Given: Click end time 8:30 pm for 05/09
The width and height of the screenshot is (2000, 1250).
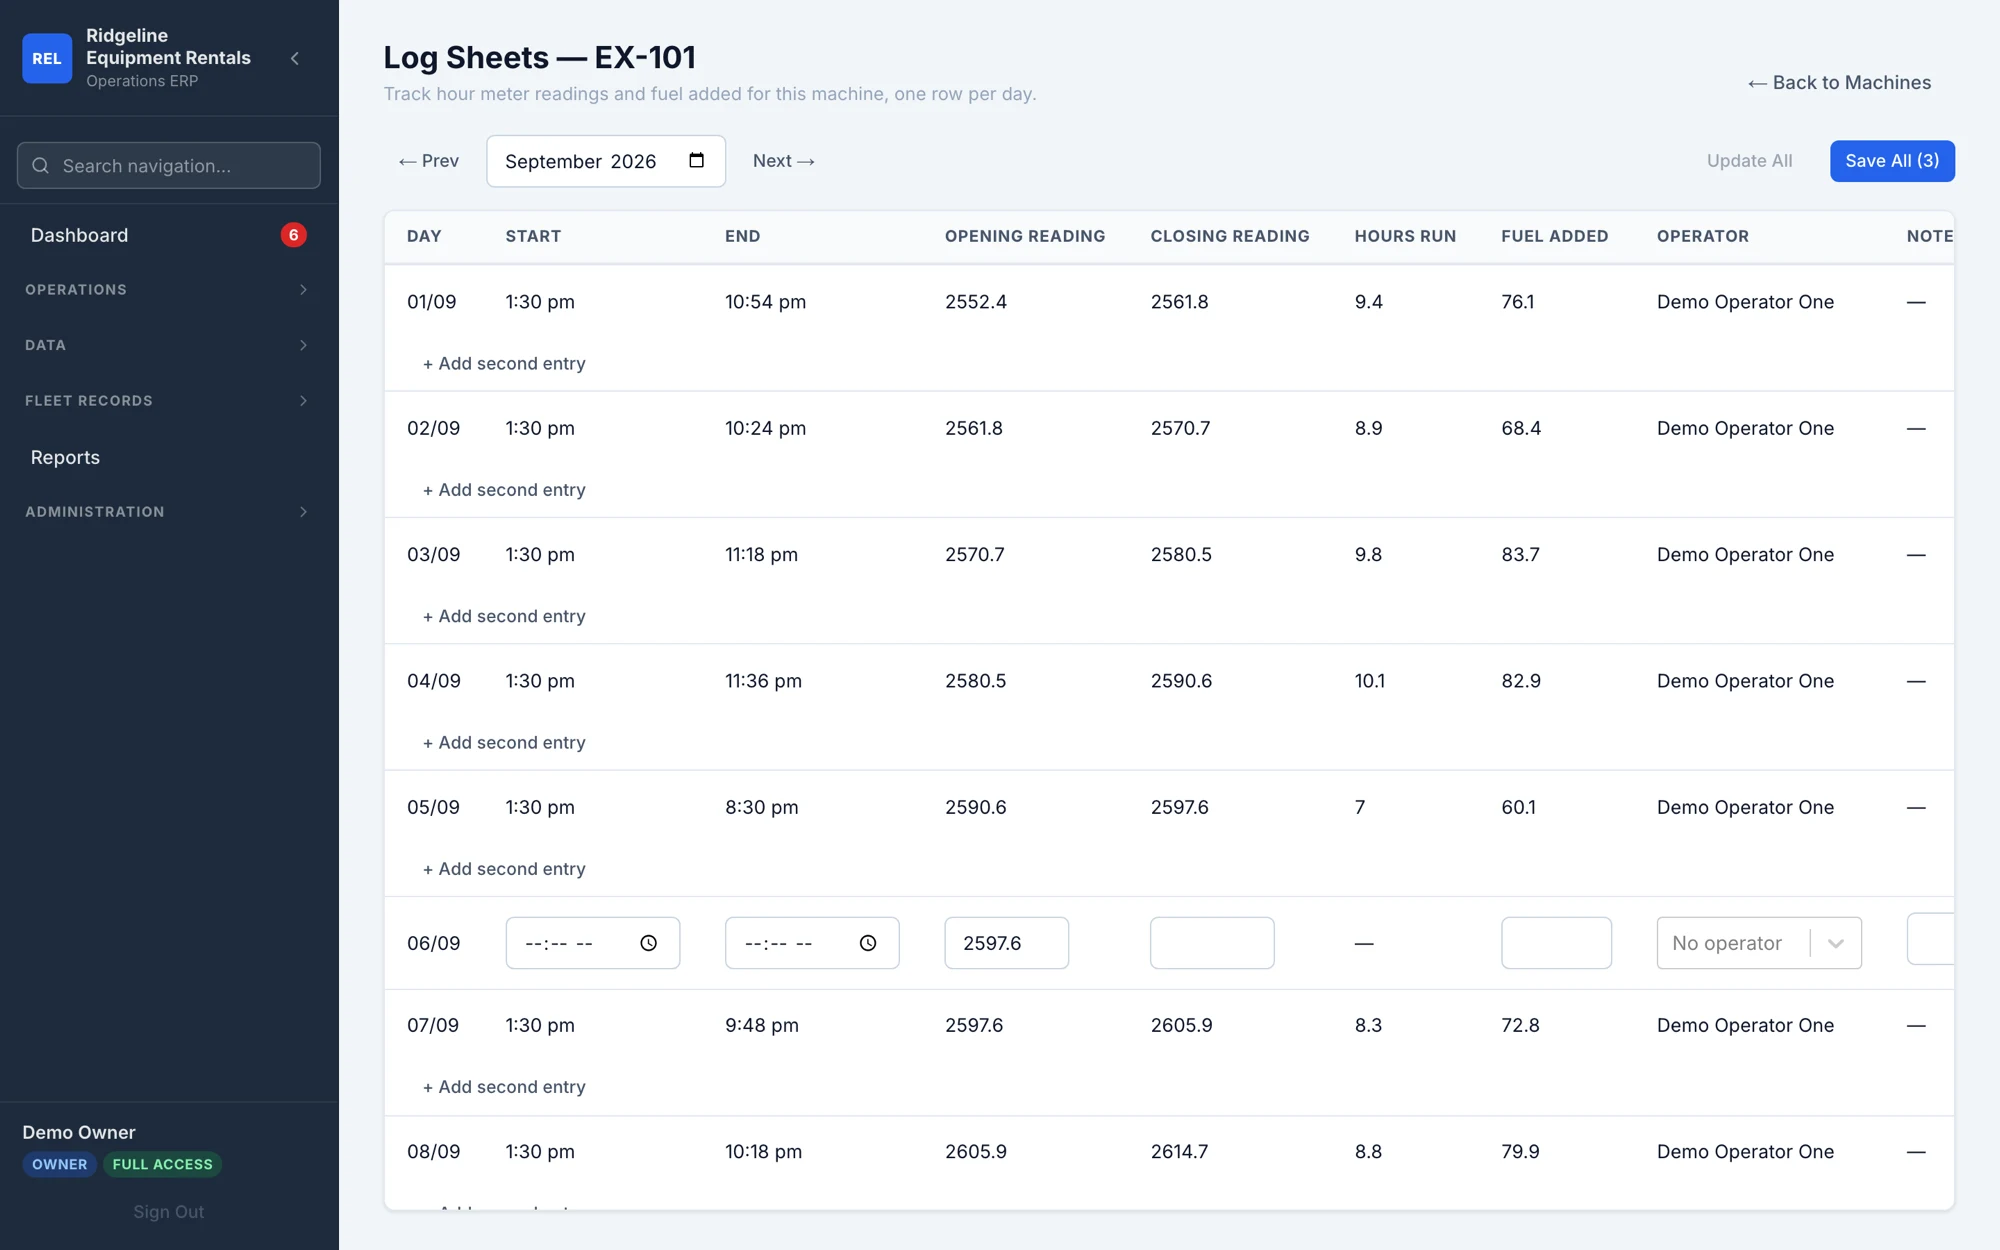Looking at the screenshot, I should (x=761, y=807).
